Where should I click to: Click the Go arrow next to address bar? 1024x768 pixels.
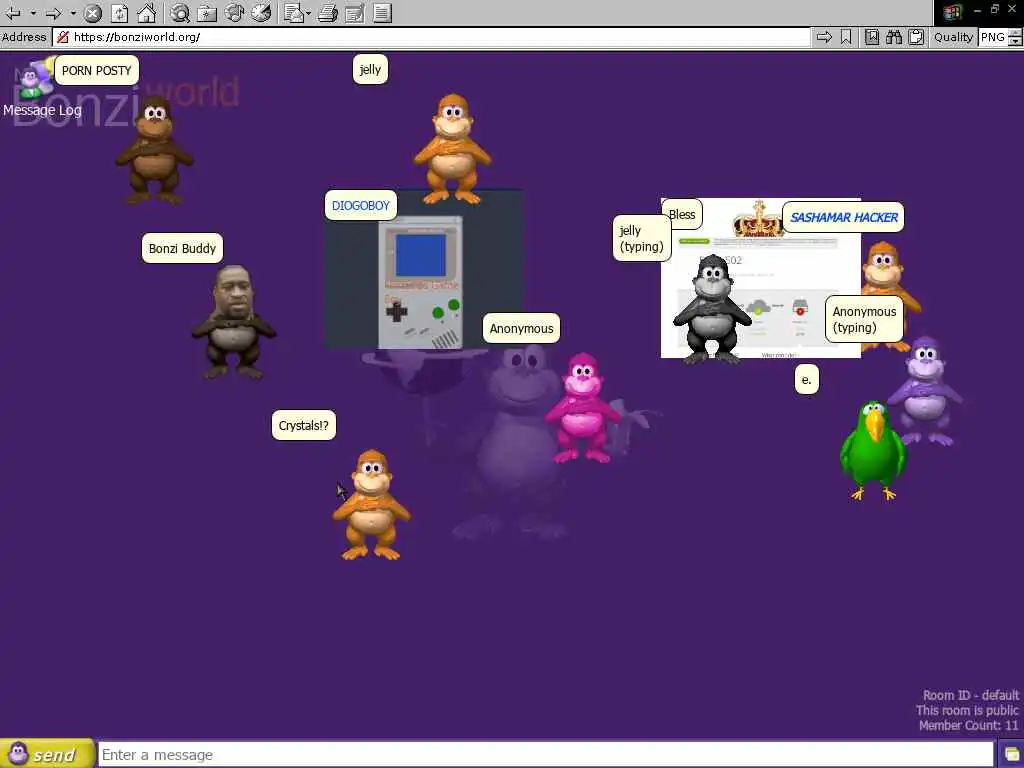pyautogui.click(x=824, y=37)
